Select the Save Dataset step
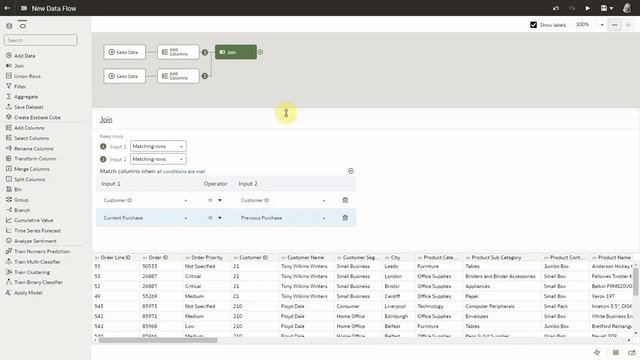The image size is (640, 360). pos(24,107)
